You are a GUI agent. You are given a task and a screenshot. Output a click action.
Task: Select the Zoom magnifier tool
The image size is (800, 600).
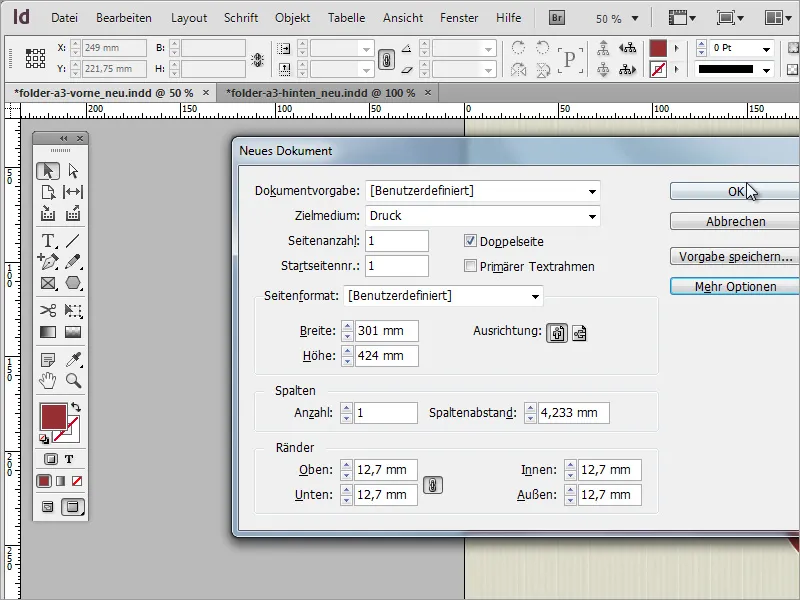coord(73,381)
